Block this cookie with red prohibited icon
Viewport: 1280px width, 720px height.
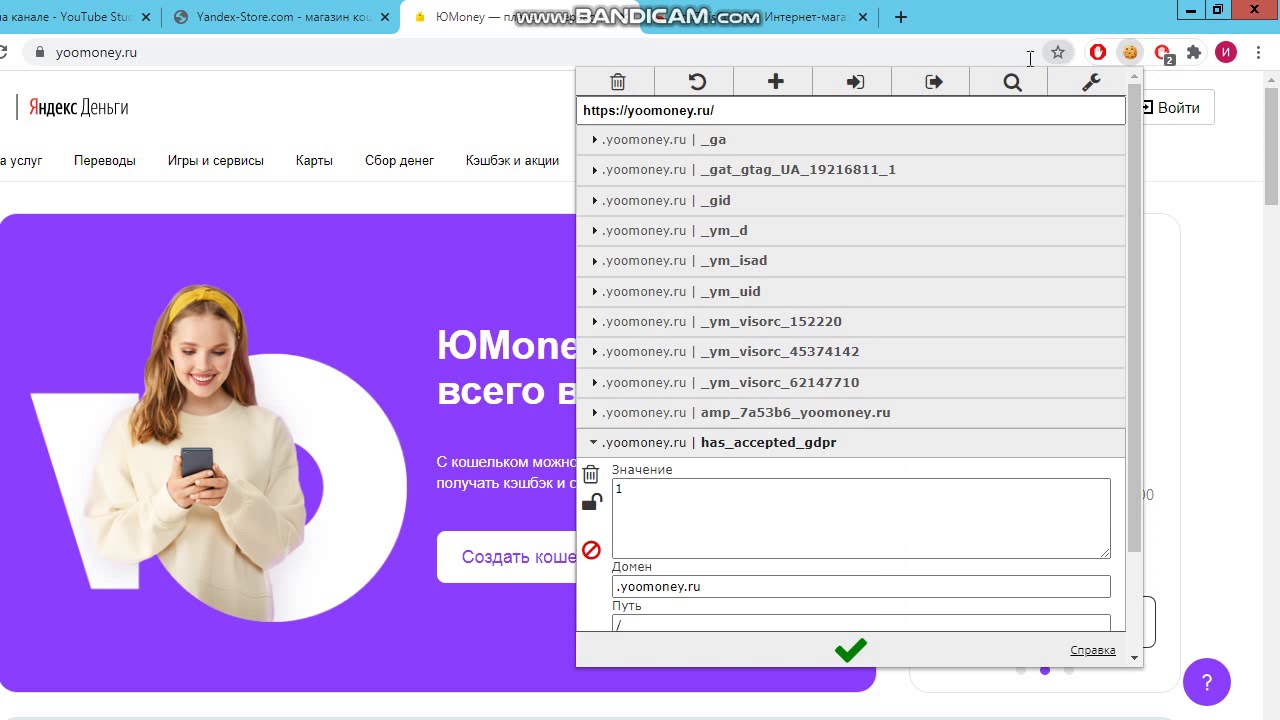coord(591,550)
